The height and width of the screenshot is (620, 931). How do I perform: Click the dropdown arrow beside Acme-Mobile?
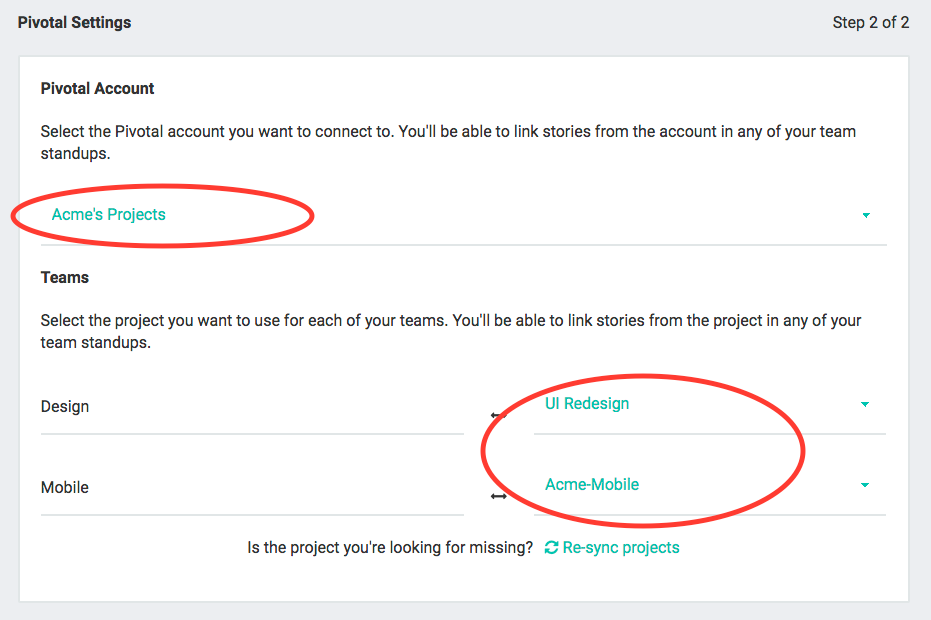coord(865,485)
